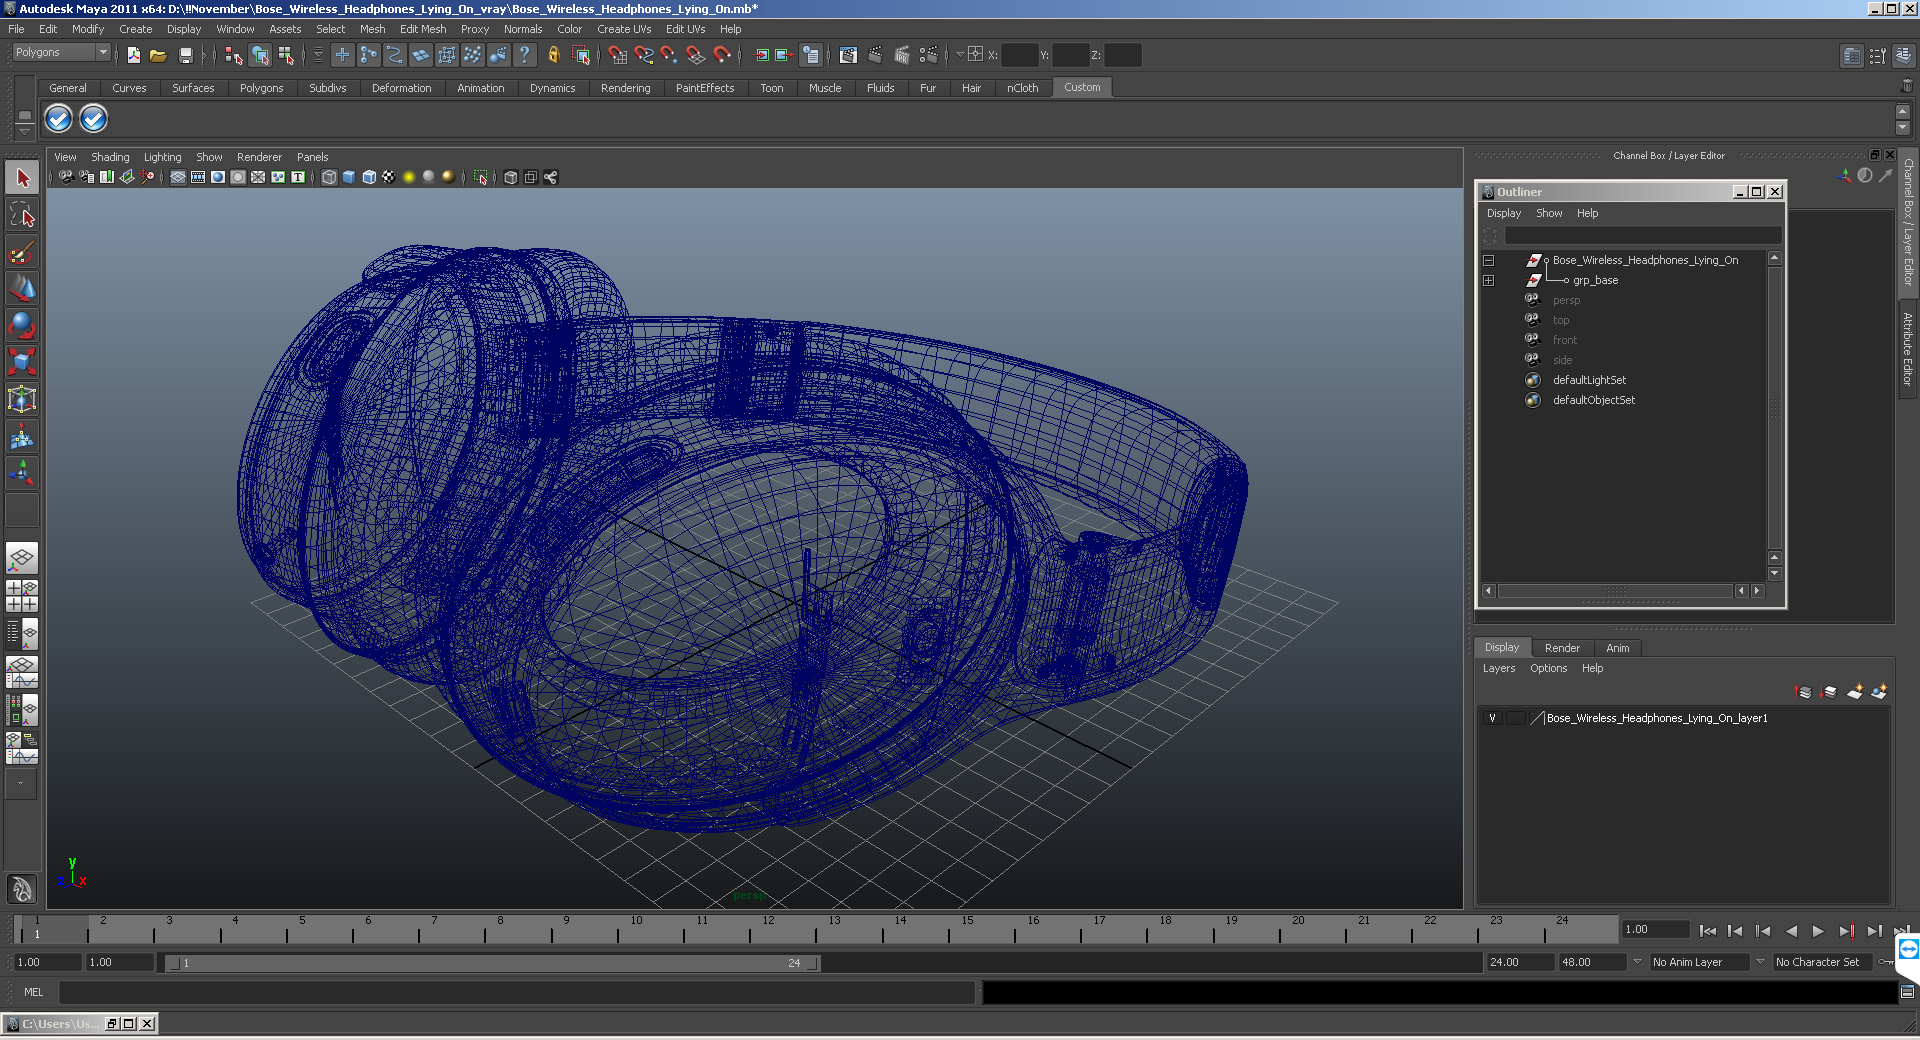Enable smooth shade all in viewport
The height and width of the screenshot is (1040, 1920).
[349, 177]
